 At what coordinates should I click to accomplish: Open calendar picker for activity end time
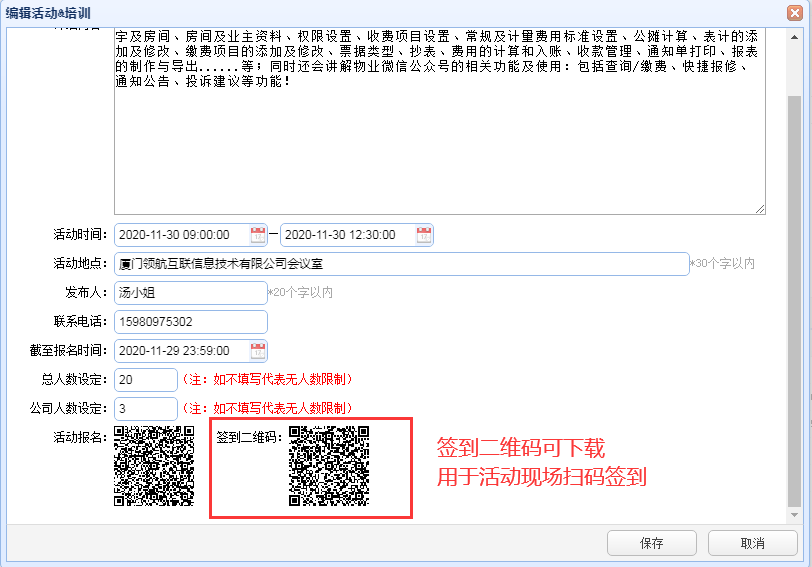[x=424, y=235]
